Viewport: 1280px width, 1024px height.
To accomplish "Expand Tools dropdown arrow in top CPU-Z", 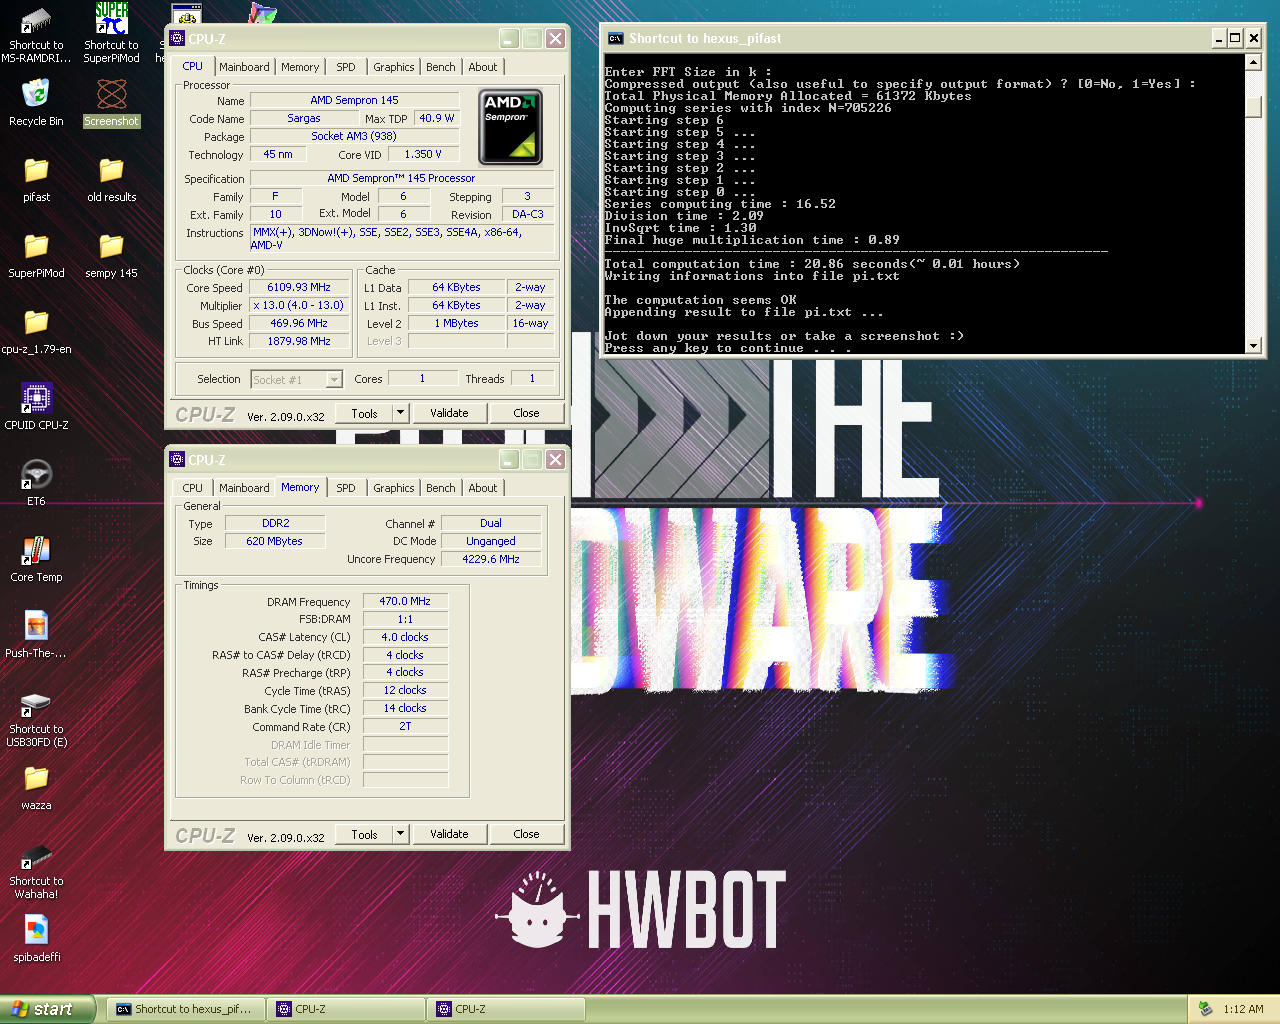I will tap(400, 413).
